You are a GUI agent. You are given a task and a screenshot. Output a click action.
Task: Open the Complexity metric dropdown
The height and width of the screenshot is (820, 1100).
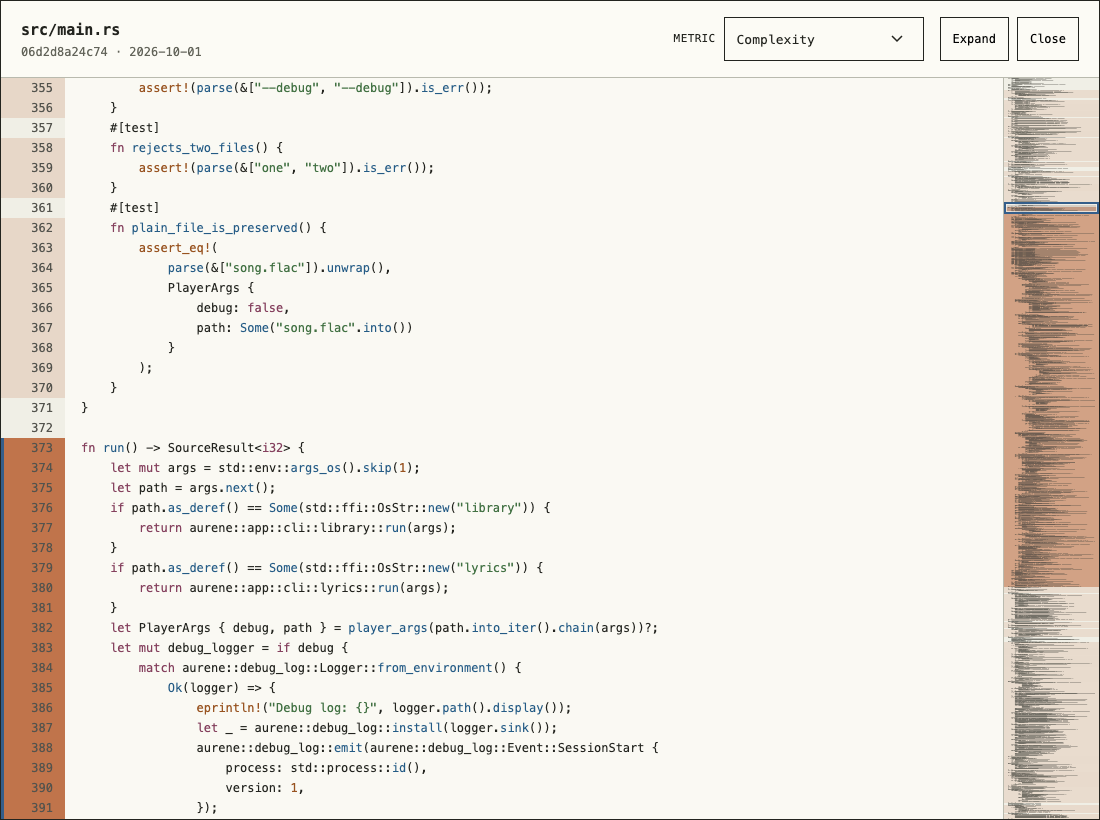(824, 39)
